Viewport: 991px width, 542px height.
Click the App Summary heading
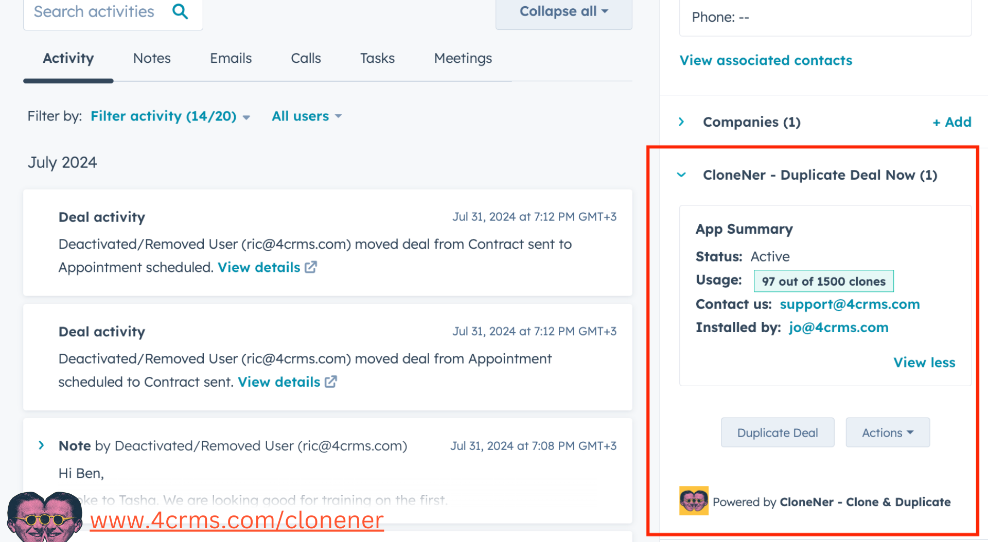click(x=744, y=229)
